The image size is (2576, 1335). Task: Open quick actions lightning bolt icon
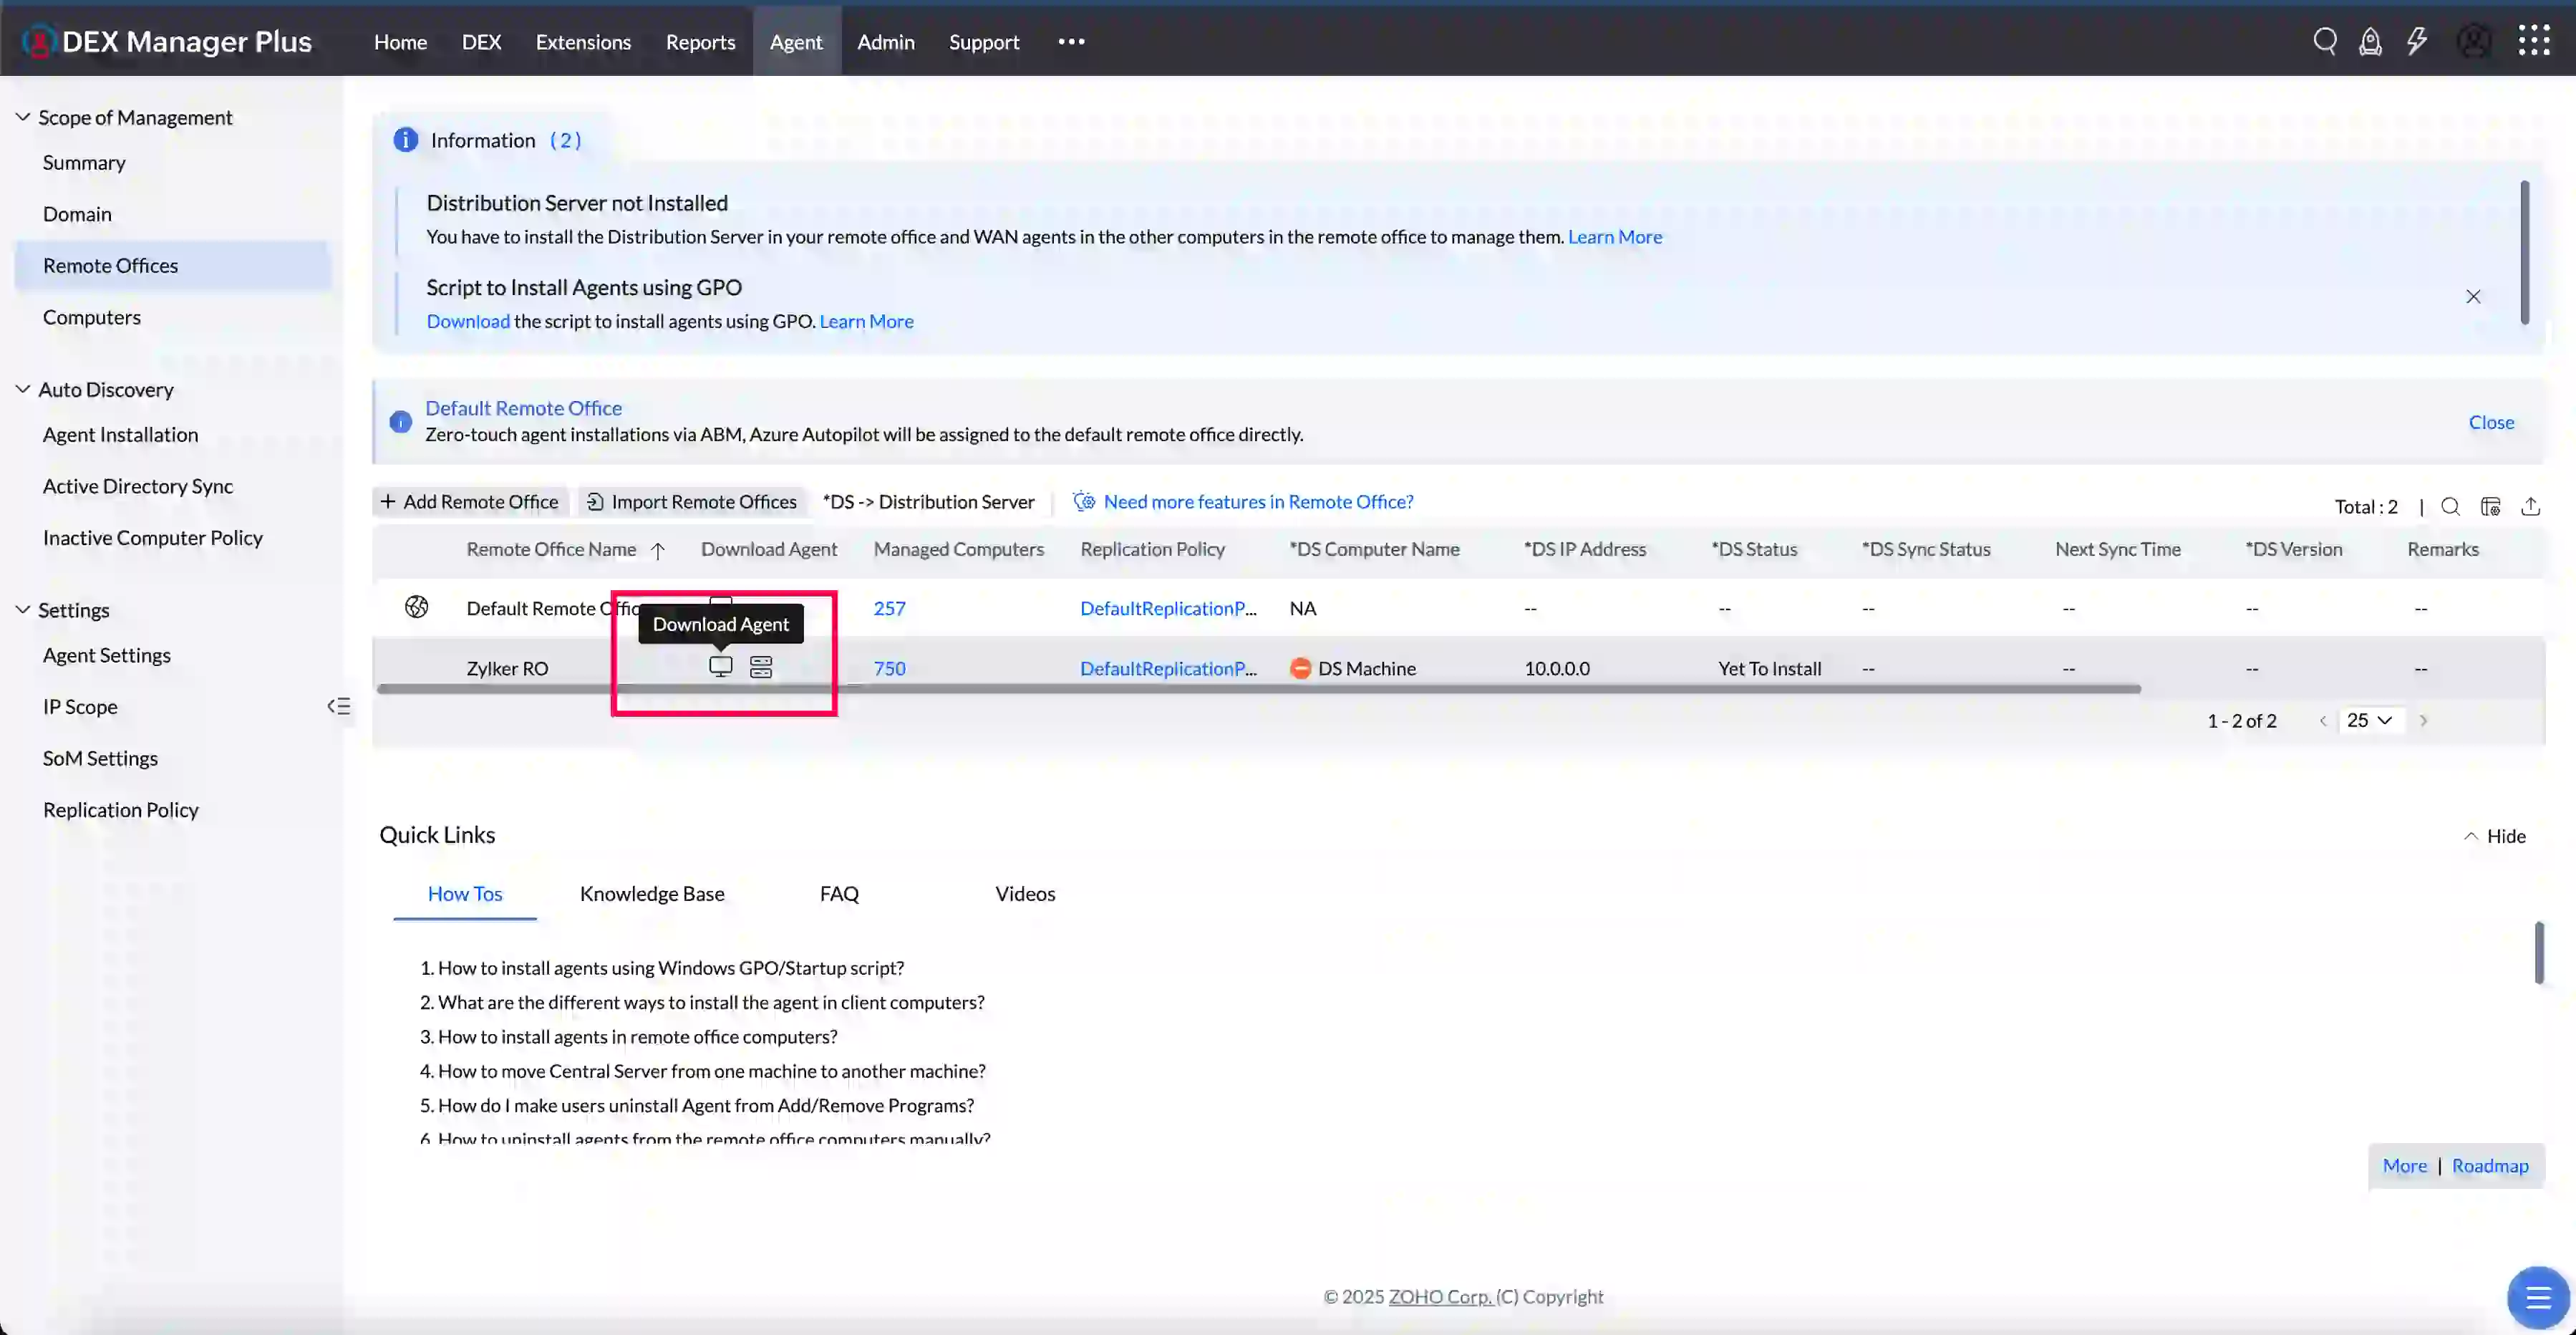click(x=2417, y=41)
